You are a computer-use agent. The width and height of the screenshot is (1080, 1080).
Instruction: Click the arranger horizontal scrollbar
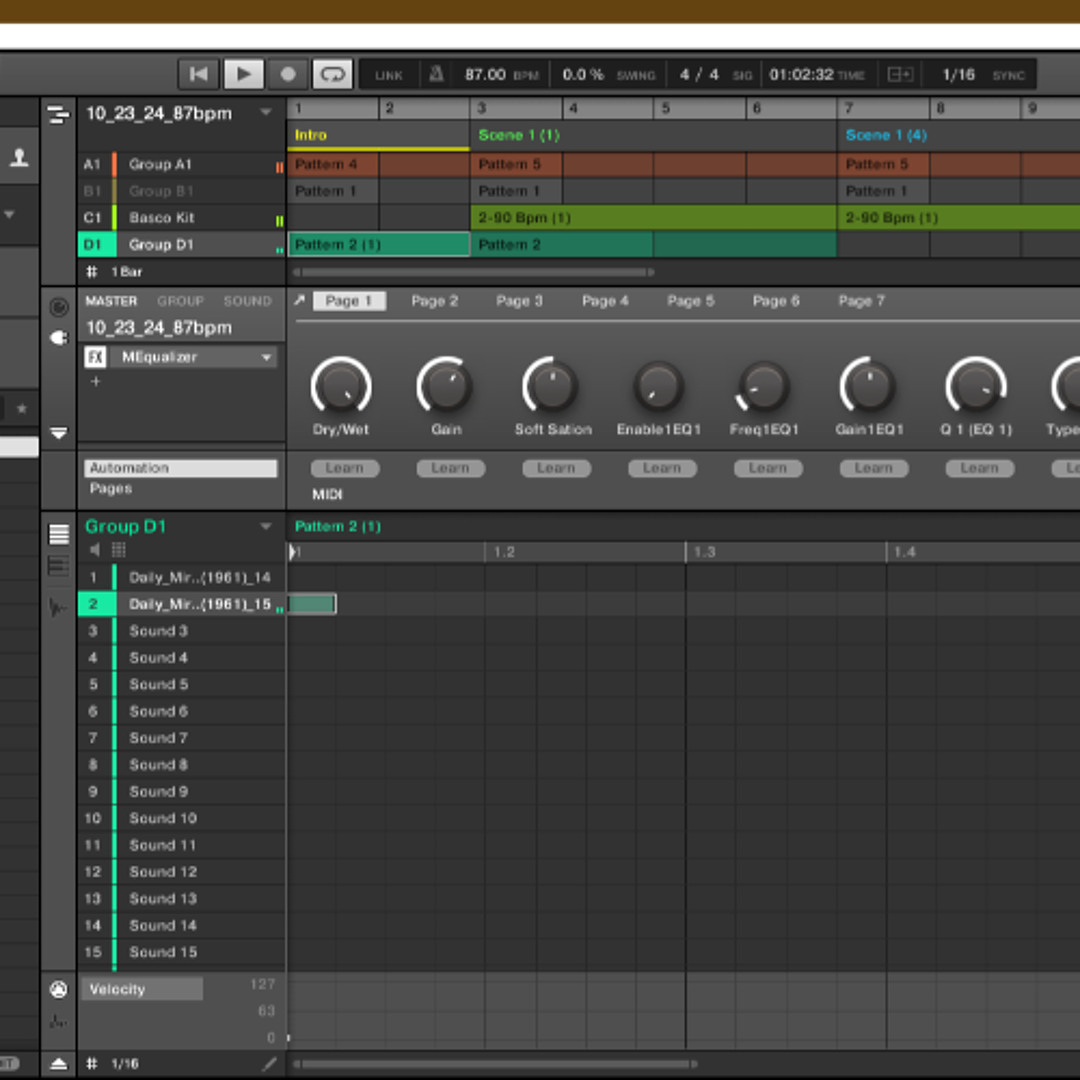(x=474, y=272)
